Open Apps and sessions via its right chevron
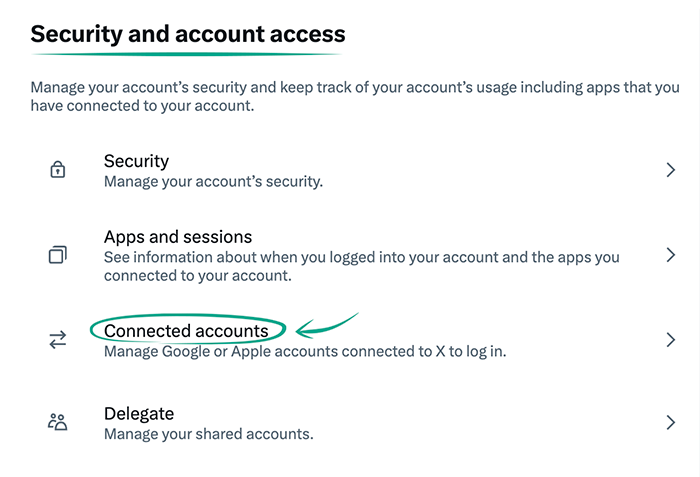700x477 pixels. pos(671,256)
